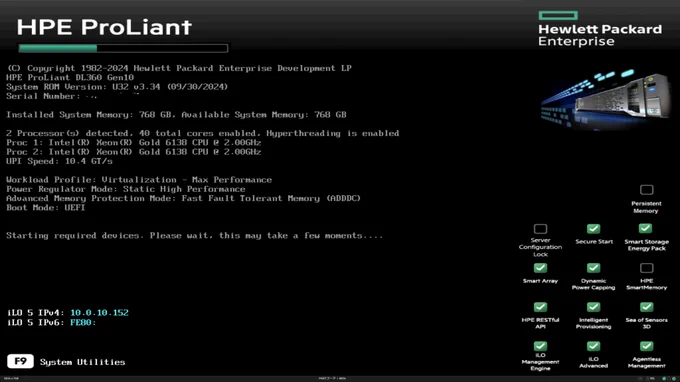Click the Secure Start label text
This screenshot has width=680, height=382.
594,242
